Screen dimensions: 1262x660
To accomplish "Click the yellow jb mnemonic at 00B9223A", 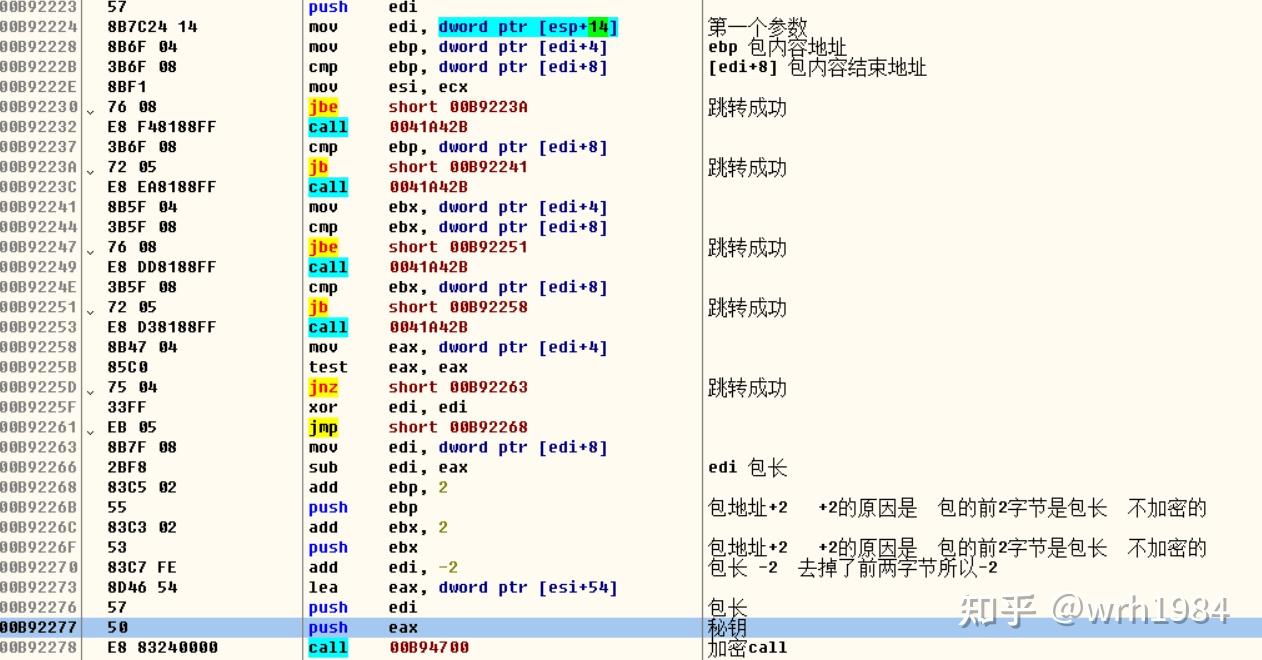I will [318, 166].
